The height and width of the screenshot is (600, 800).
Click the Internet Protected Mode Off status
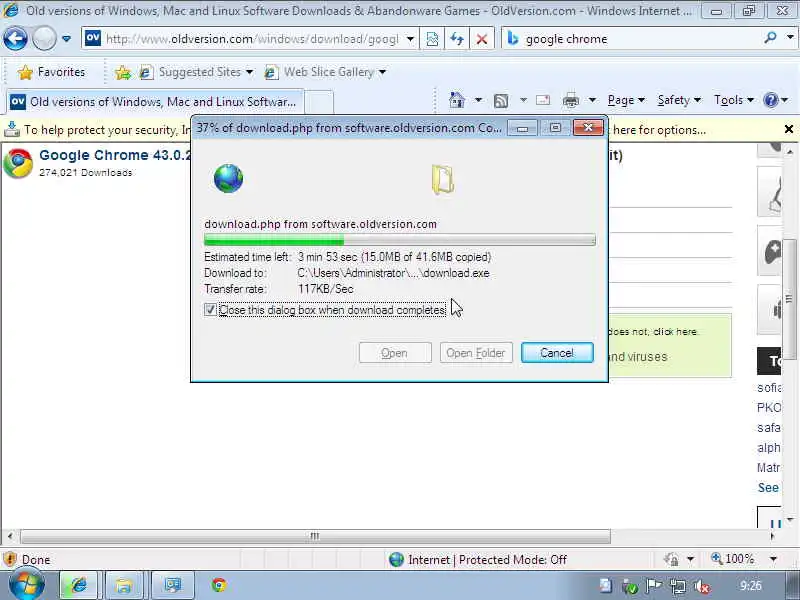coord(478,560)
